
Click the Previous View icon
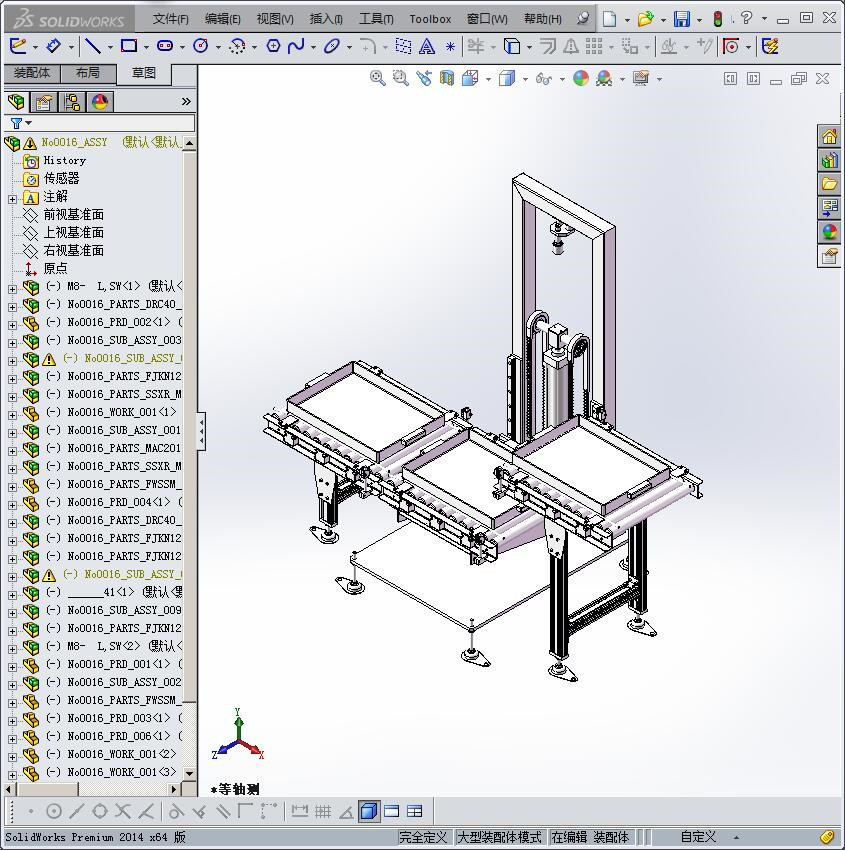coord(424,79)
